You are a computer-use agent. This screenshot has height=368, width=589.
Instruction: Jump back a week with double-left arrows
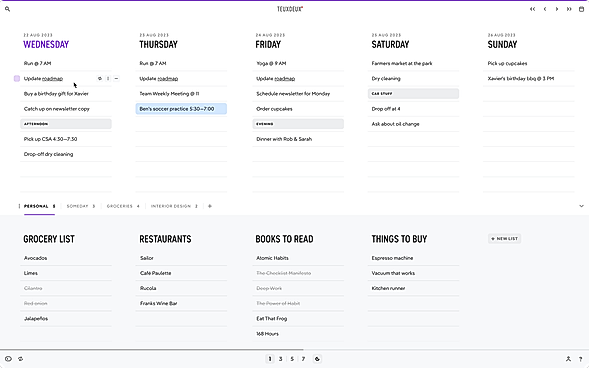(x=532, y=9)
